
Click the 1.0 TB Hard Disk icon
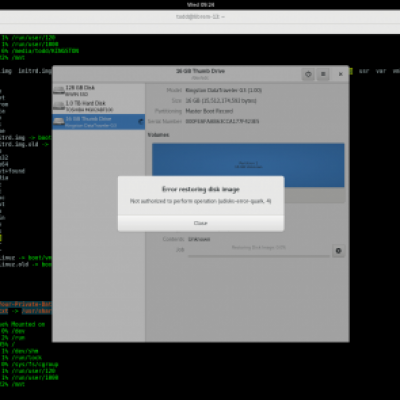pyautogui.click(x=59, y=106)
